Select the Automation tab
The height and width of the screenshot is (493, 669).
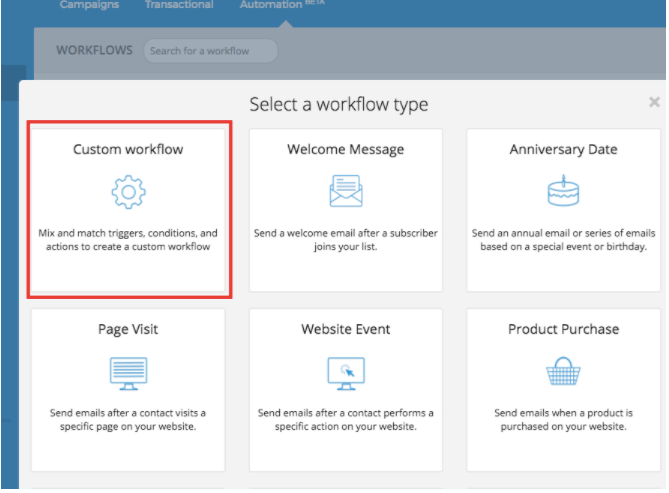point(272,5)
